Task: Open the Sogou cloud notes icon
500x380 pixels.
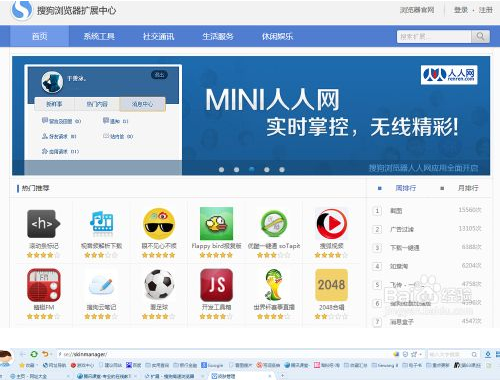Action: click(x=102, y=286)
